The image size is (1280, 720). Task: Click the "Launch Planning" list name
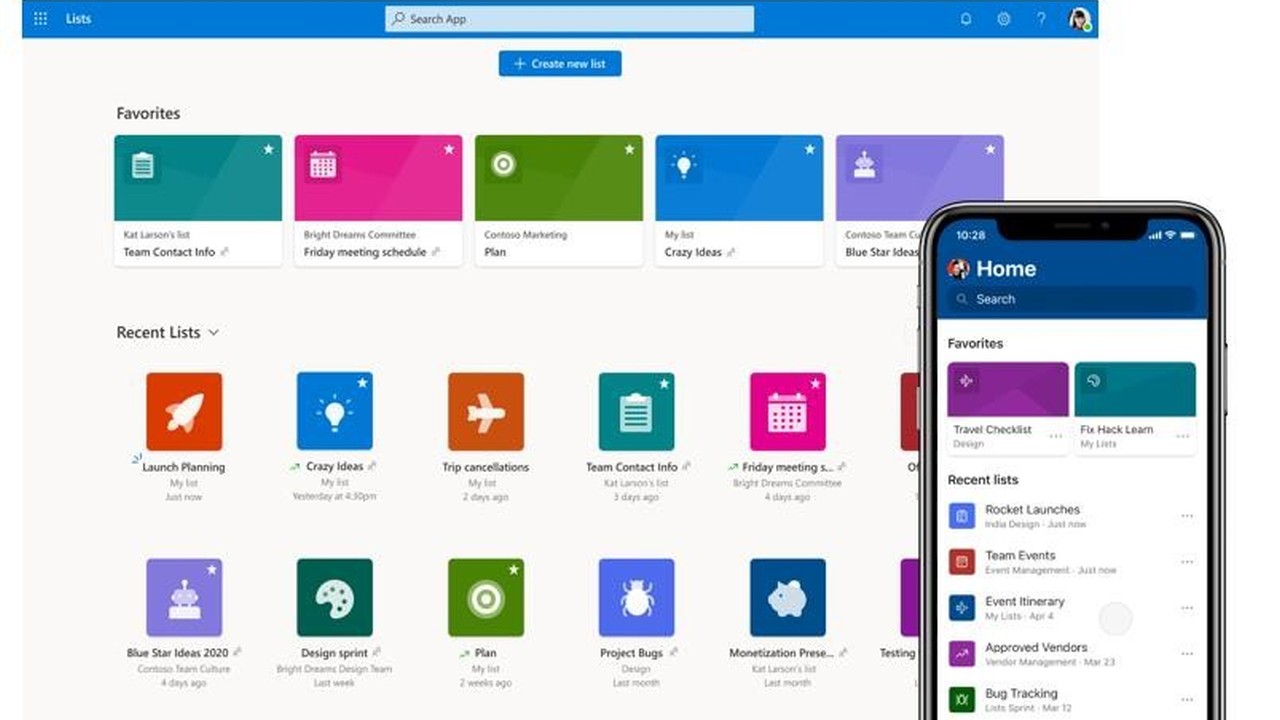[x=184, y=467]
